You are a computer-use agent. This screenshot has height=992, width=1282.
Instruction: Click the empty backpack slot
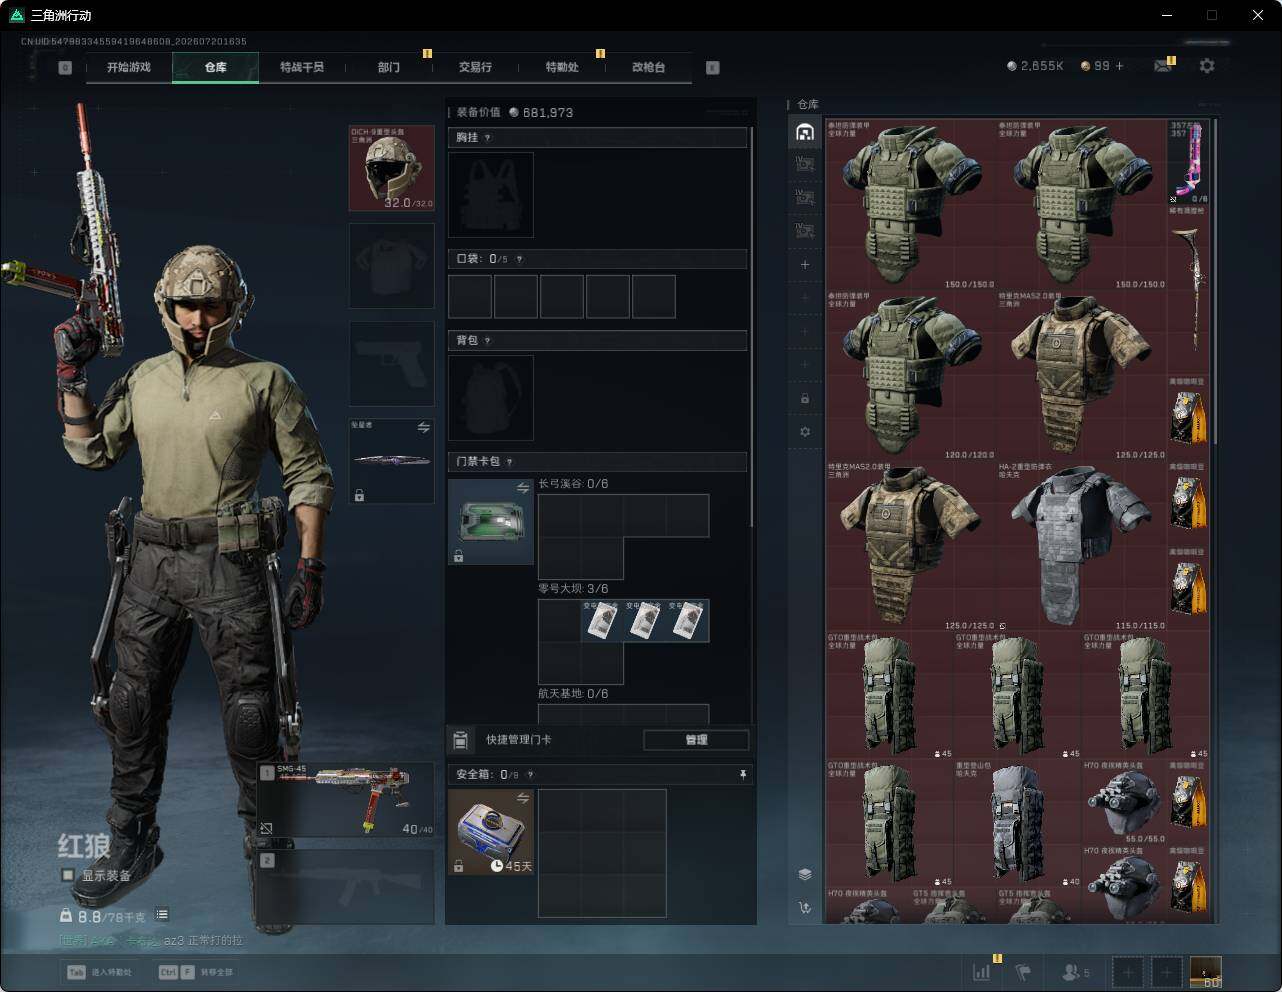(x=491, y=398)
